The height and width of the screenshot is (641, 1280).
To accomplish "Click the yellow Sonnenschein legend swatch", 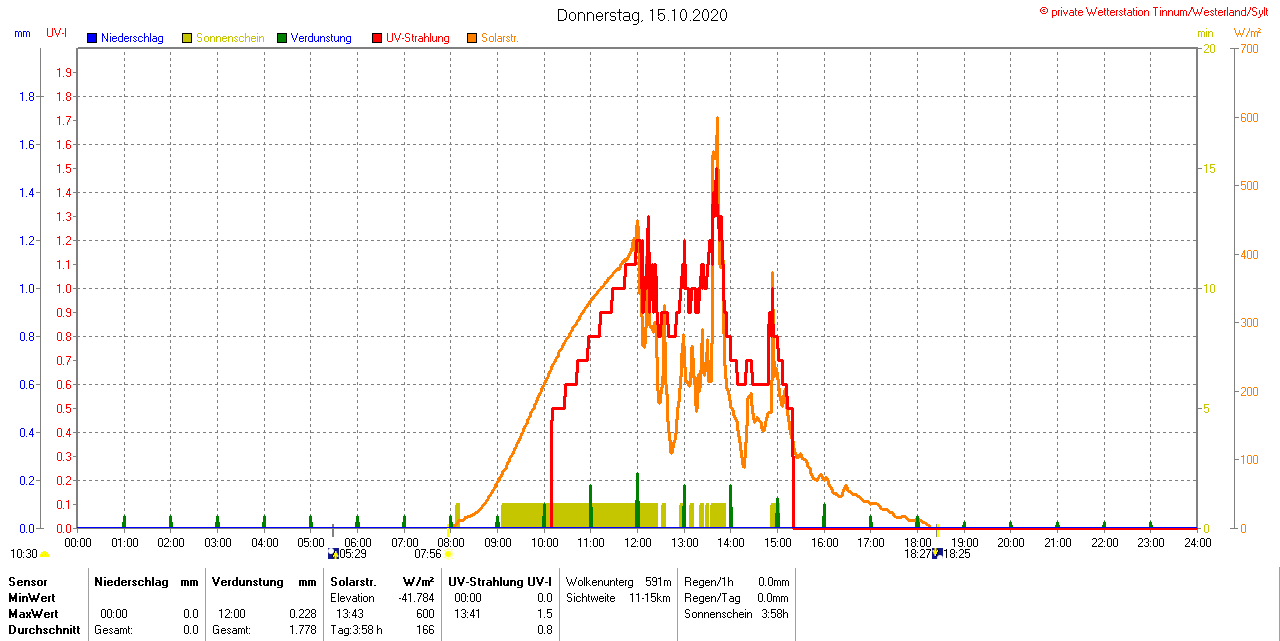I will 187,38.
